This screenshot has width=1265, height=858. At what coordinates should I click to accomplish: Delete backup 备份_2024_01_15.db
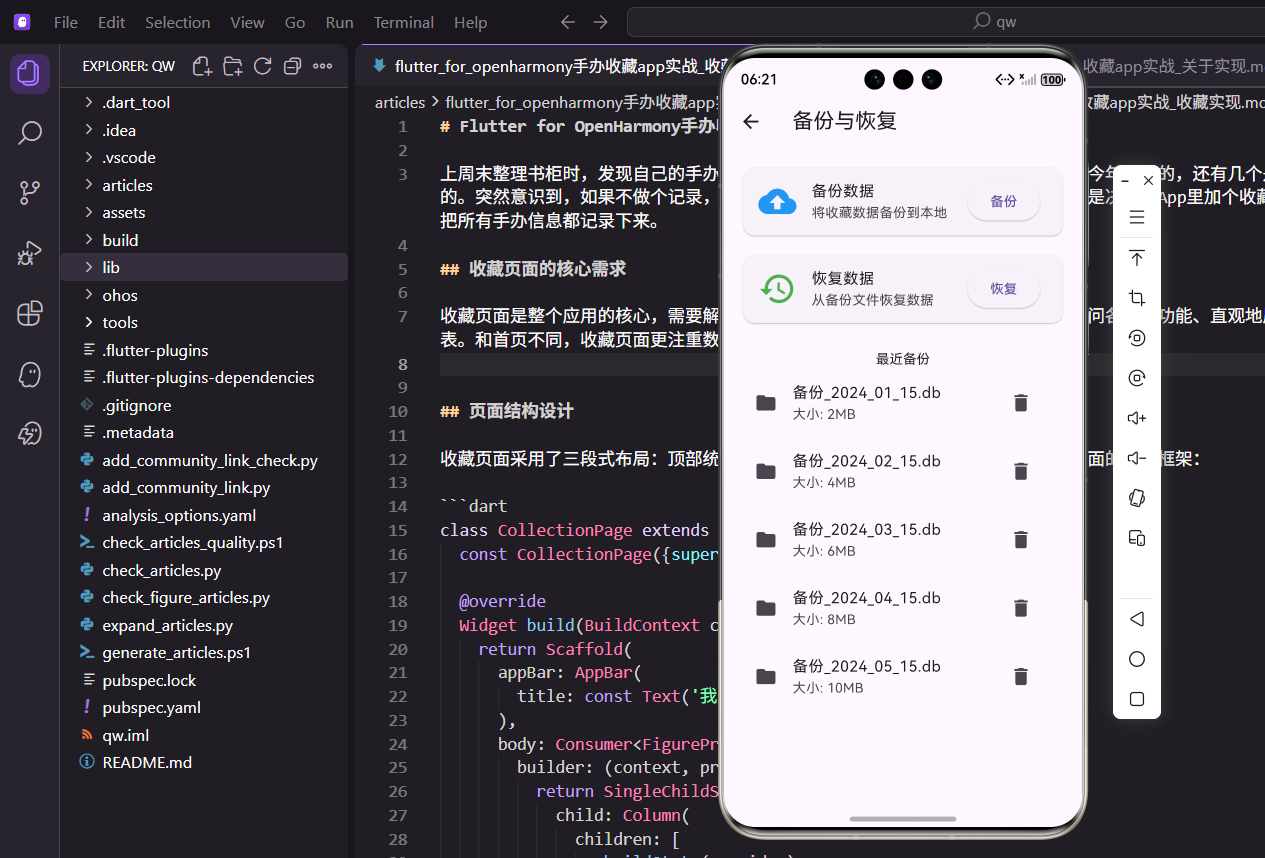(1020, 403)
